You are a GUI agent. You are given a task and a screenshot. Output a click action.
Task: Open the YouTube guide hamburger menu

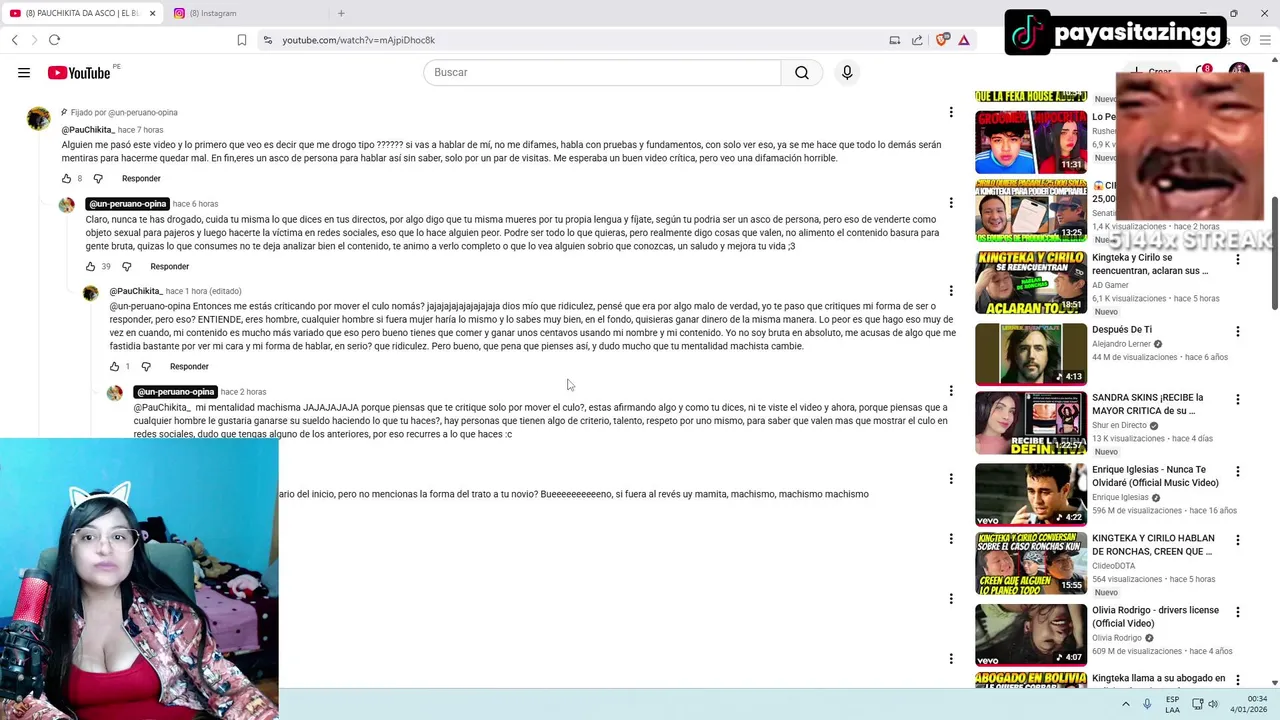coord(24,72)
